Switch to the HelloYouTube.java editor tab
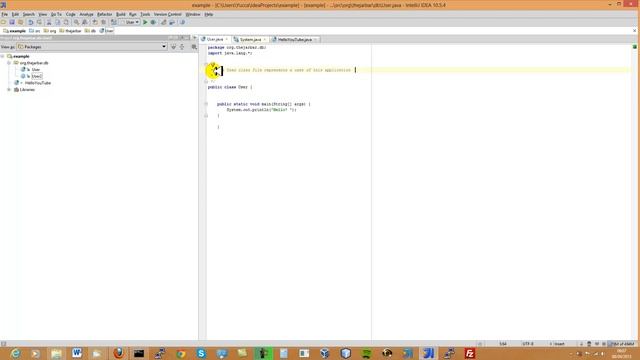Image resolution: width=640 pixels, height=360 pixels. click(x=295, y=40)
